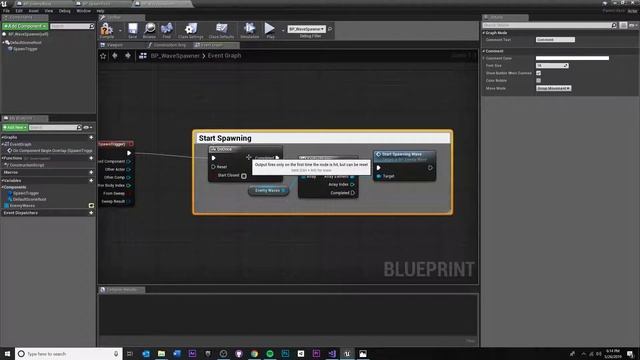Add a new event dispatcher with the plus icon
Viewport: 640px width, 360px height.
(x=91, y=213)
